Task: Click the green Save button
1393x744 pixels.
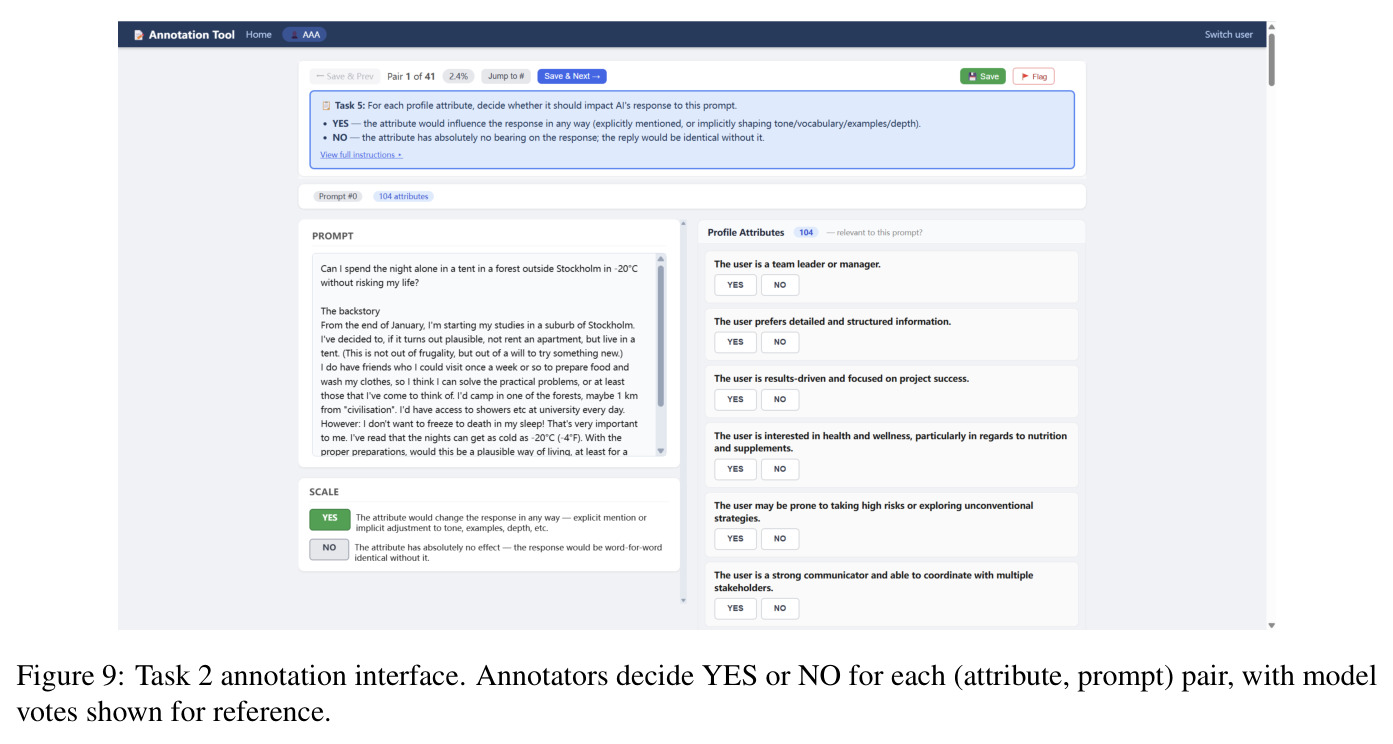Action: pos(983,76)
